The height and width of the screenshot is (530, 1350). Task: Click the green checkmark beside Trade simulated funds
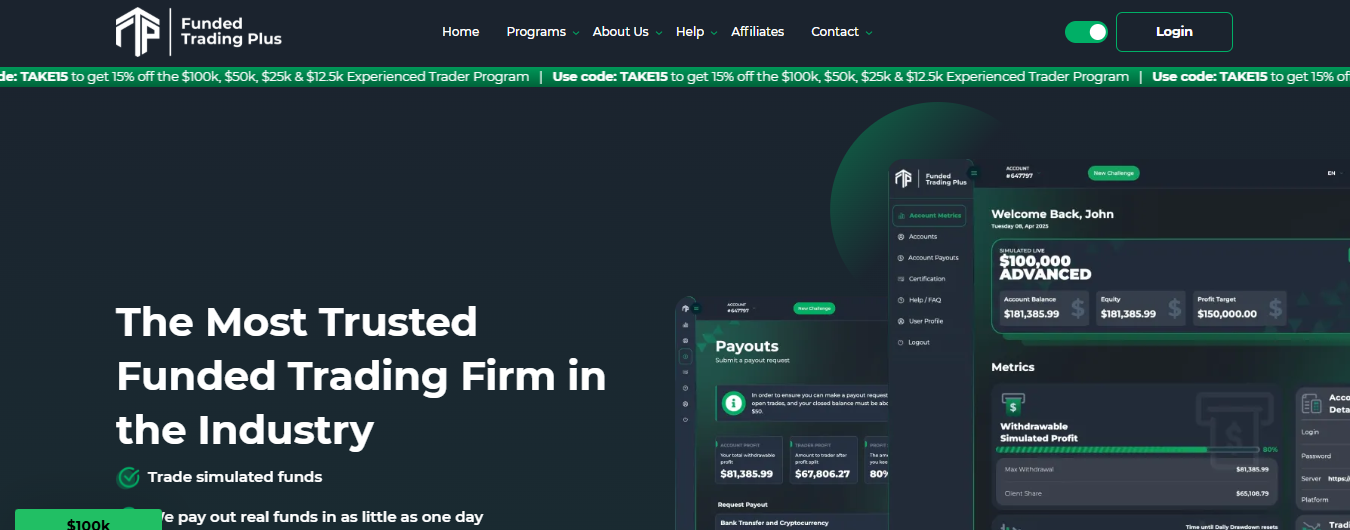pos(128,477)
